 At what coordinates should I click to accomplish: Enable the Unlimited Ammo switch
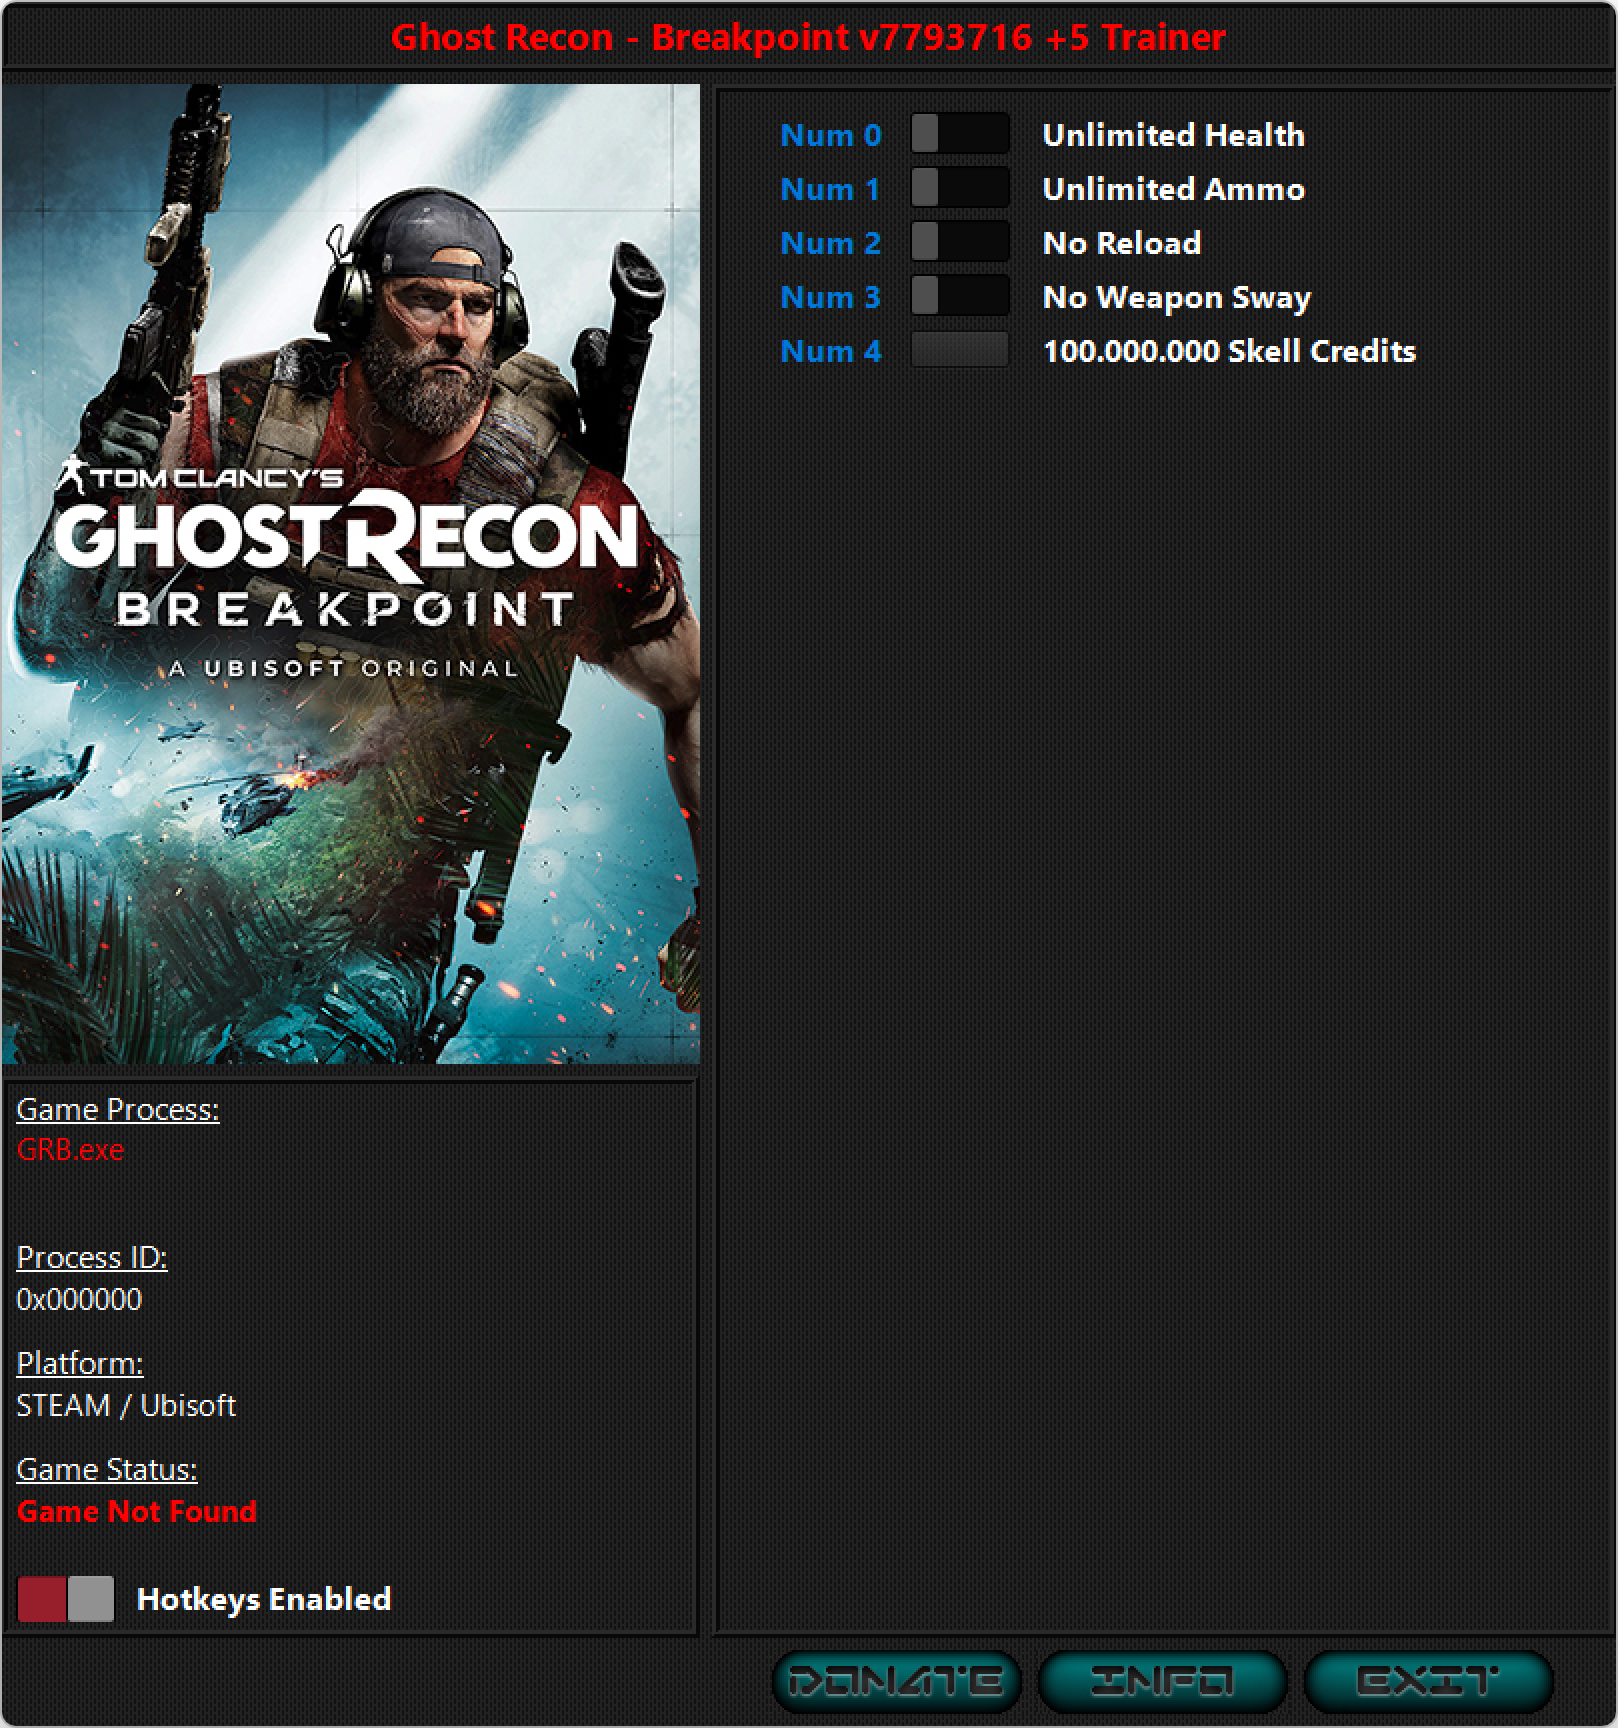pyautogui.click(x=960, y=188)
